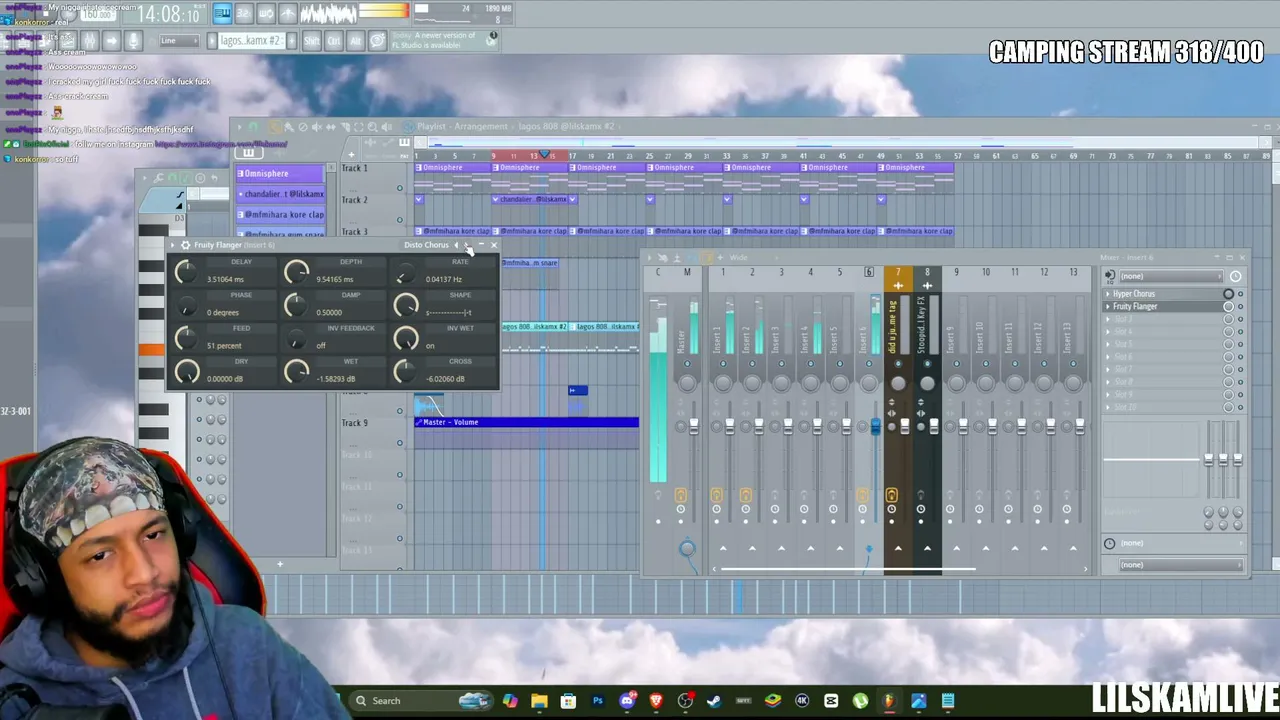Expand the Hyper Chorus slot arrow
This screenshot has height=720, width=1280.
1107,294
